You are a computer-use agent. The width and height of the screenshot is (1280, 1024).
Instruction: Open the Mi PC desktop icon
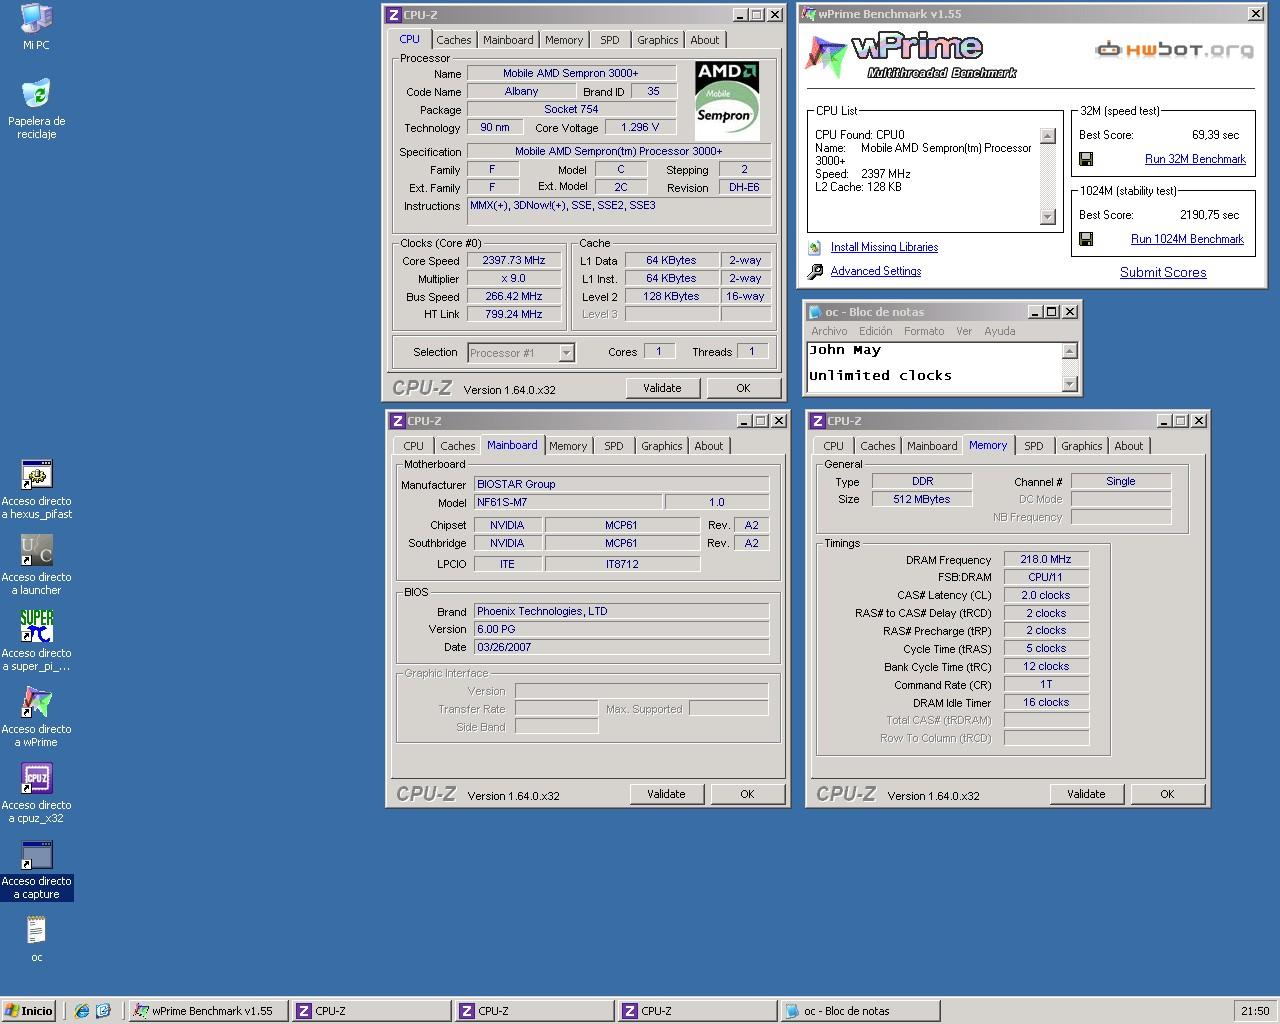(x=36, y=18)
